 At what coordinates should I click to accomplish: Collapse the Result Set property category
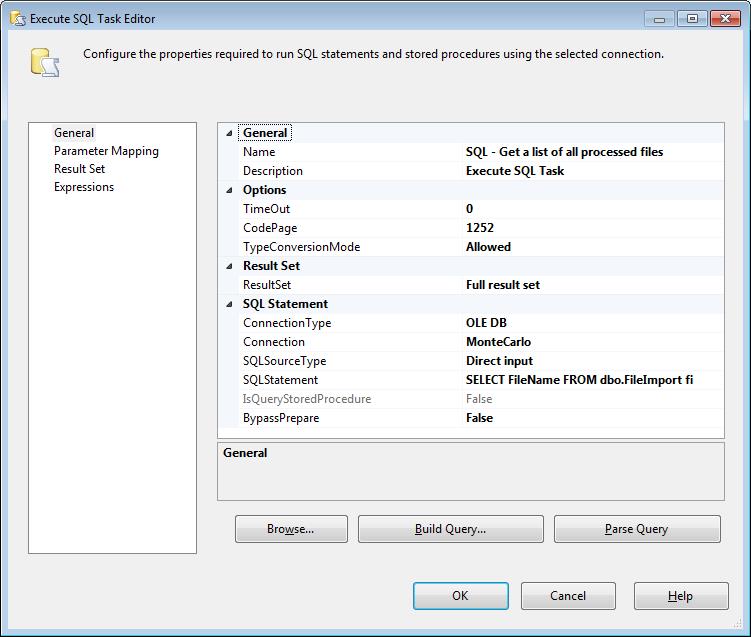229,266
